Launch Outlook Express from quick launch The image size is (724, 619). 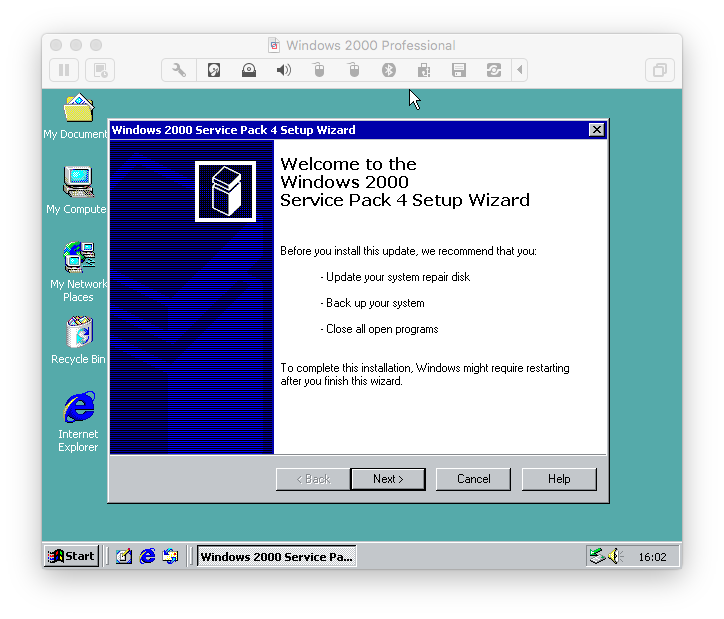(x=170, y=556)
